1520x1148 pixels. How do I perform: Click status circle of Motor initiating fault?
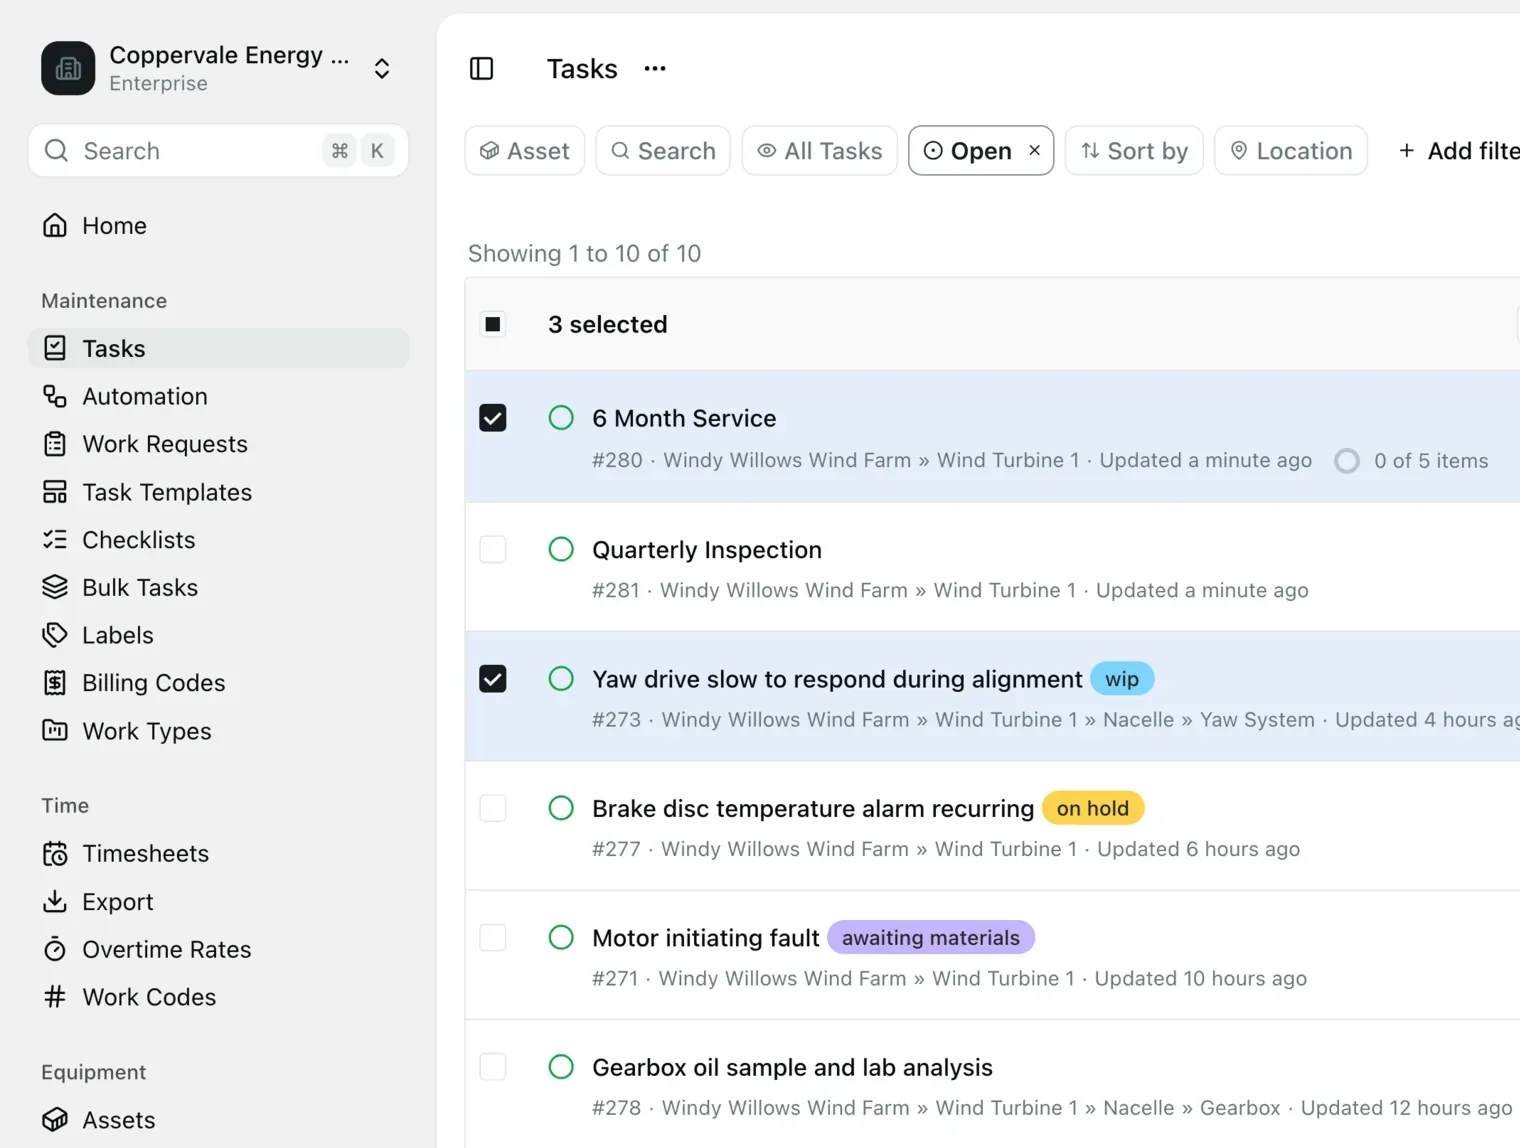click(x=561, y=937)
